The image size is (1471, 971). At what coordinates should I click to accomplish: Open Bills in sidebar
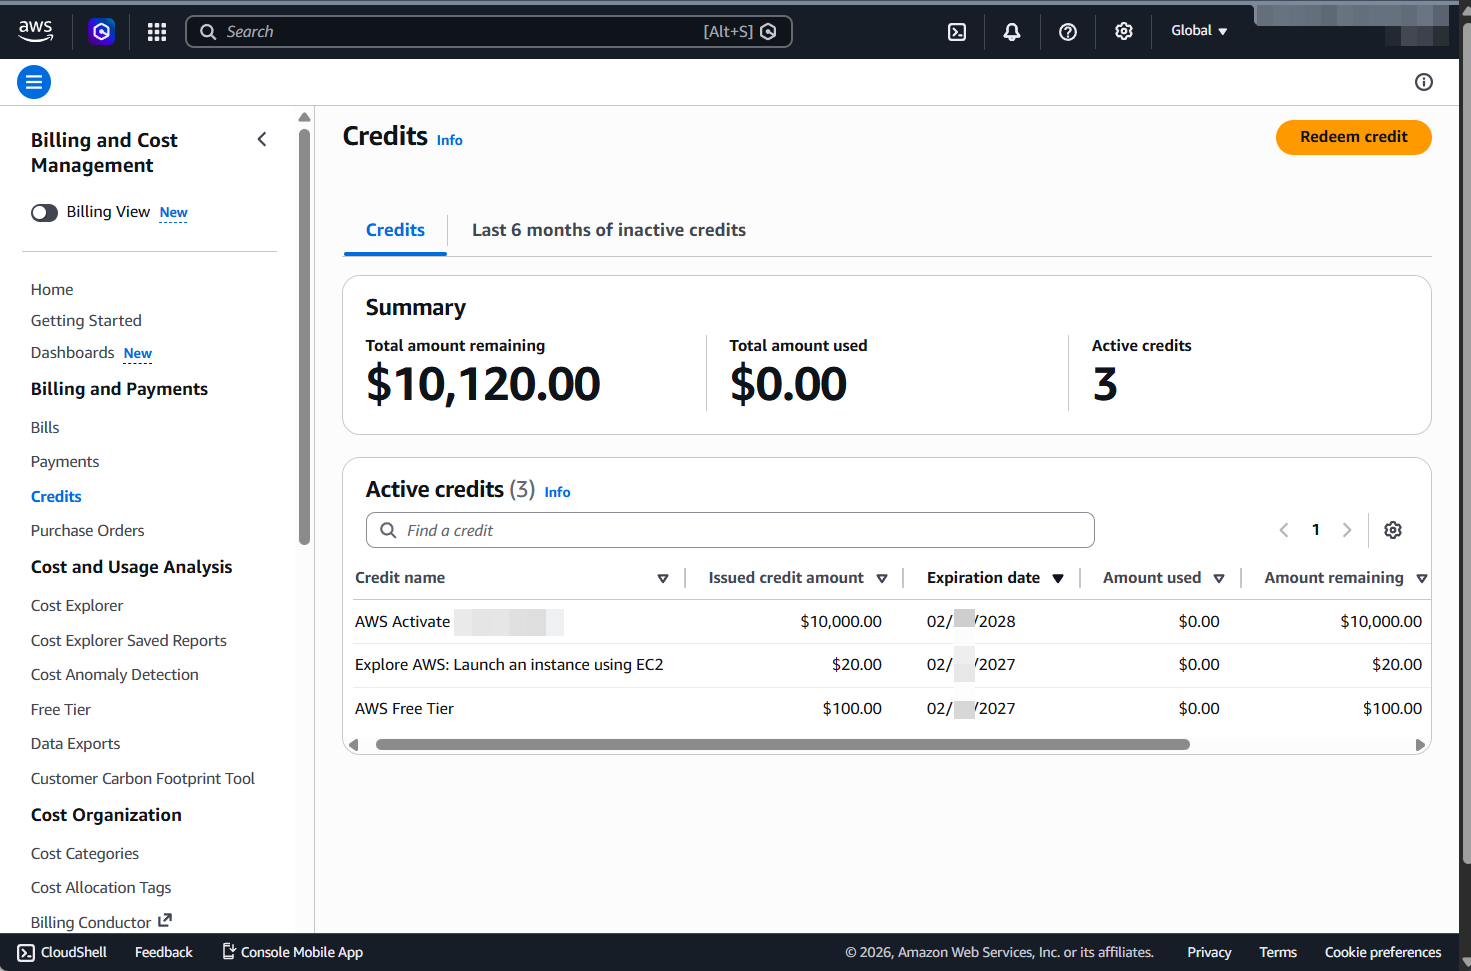click(x=45, y=428)
